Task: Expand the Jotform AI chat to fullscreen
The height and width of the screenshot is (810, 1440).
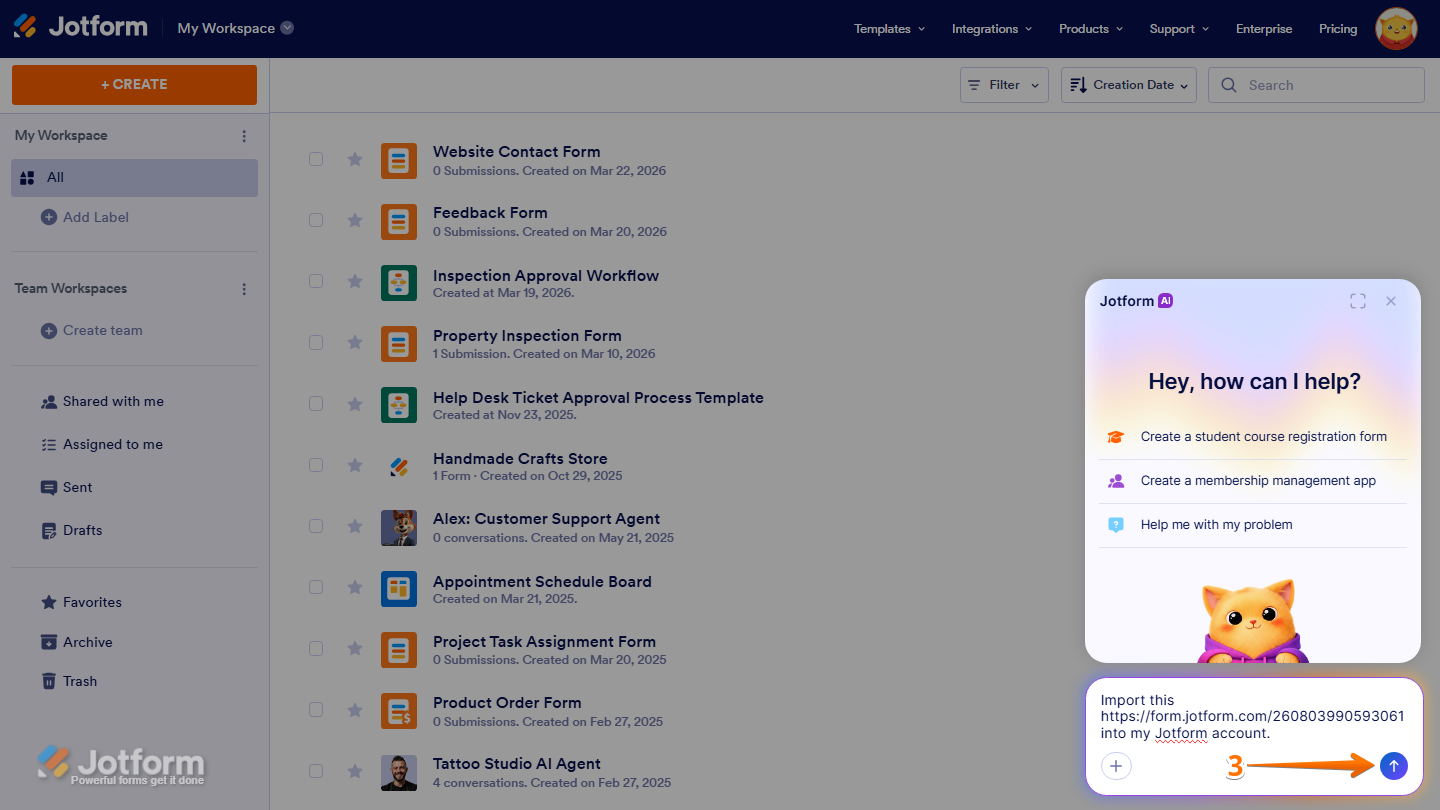Action: [1358, 301]
